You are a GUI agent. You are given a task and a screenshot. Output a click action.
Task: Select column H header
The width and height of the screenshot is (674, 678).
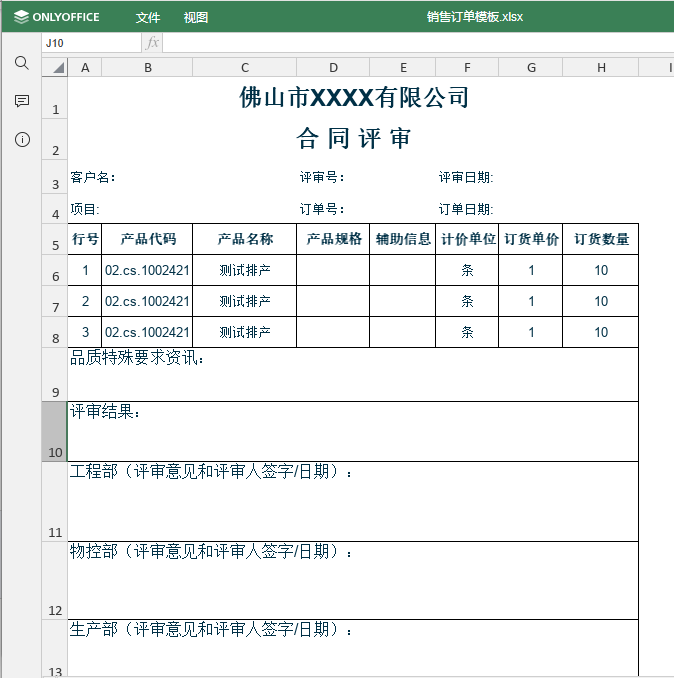(x=600, y=67)
